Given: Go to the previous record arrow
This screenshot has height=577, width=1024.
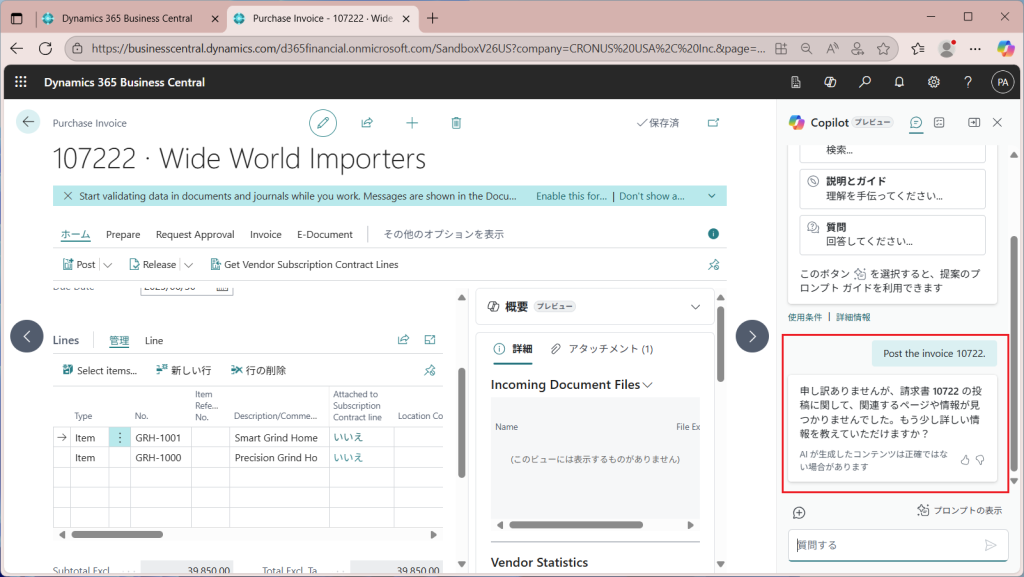Looking at the screenshot, I should pyautogui.click(x=27, y=336).
